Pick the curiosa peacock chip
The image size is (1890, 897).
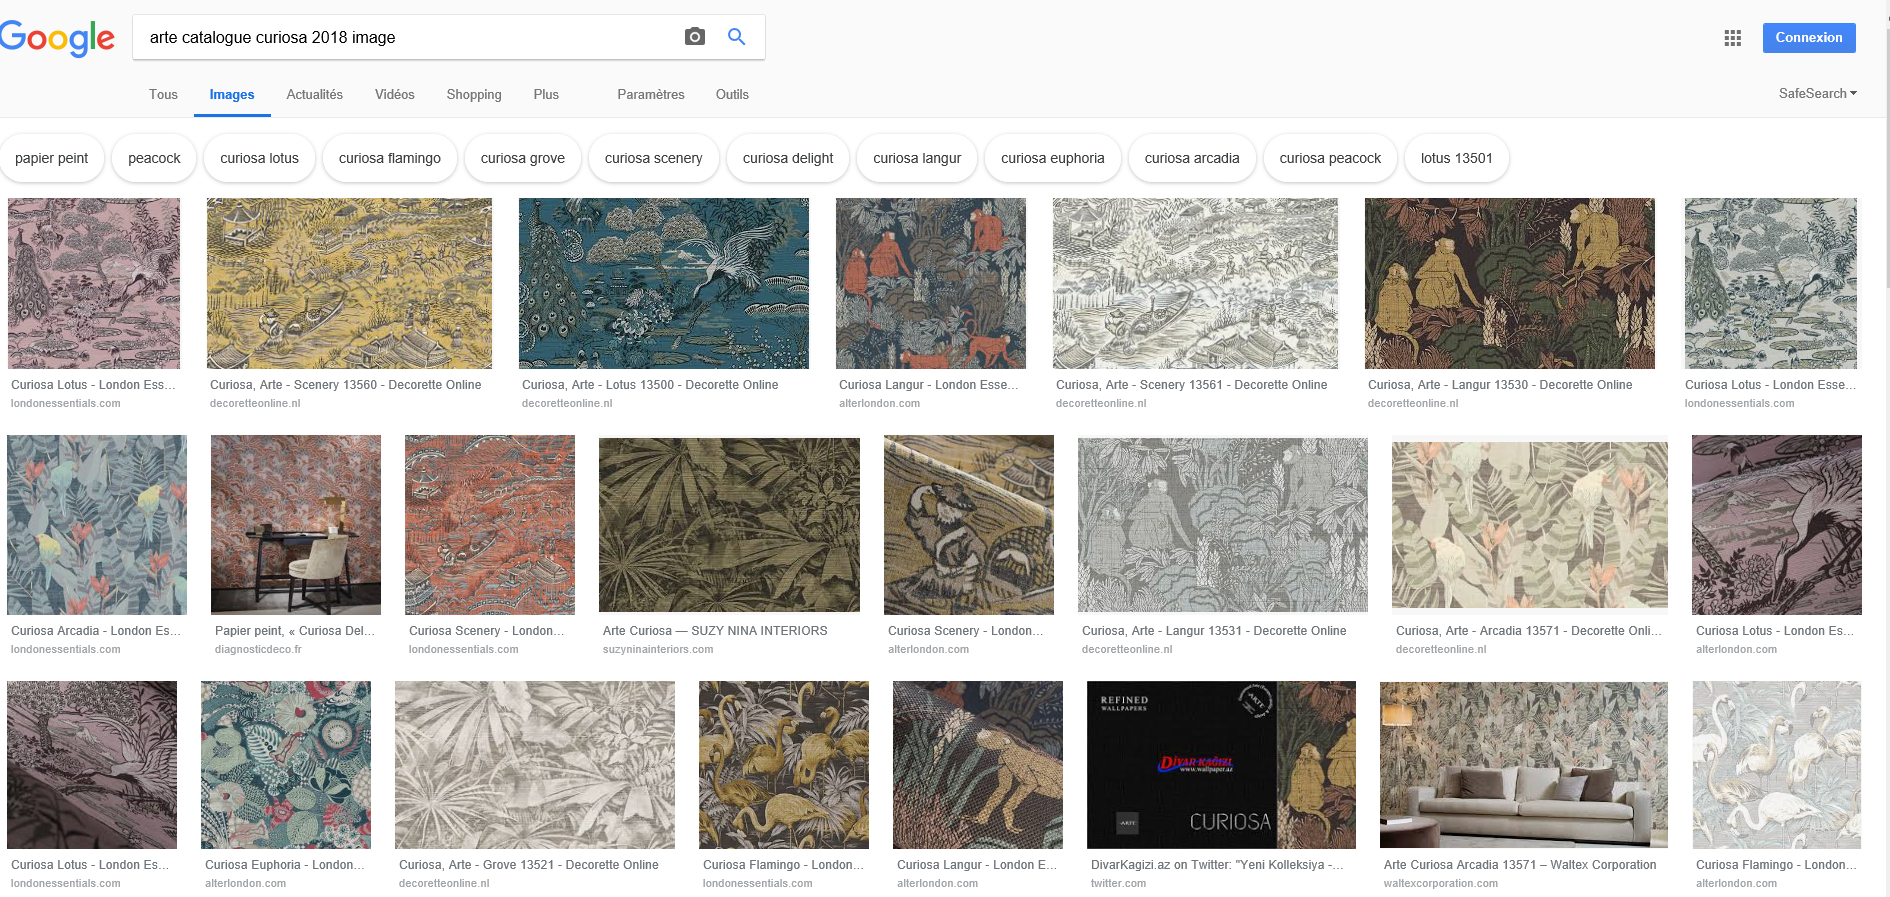1330,158
